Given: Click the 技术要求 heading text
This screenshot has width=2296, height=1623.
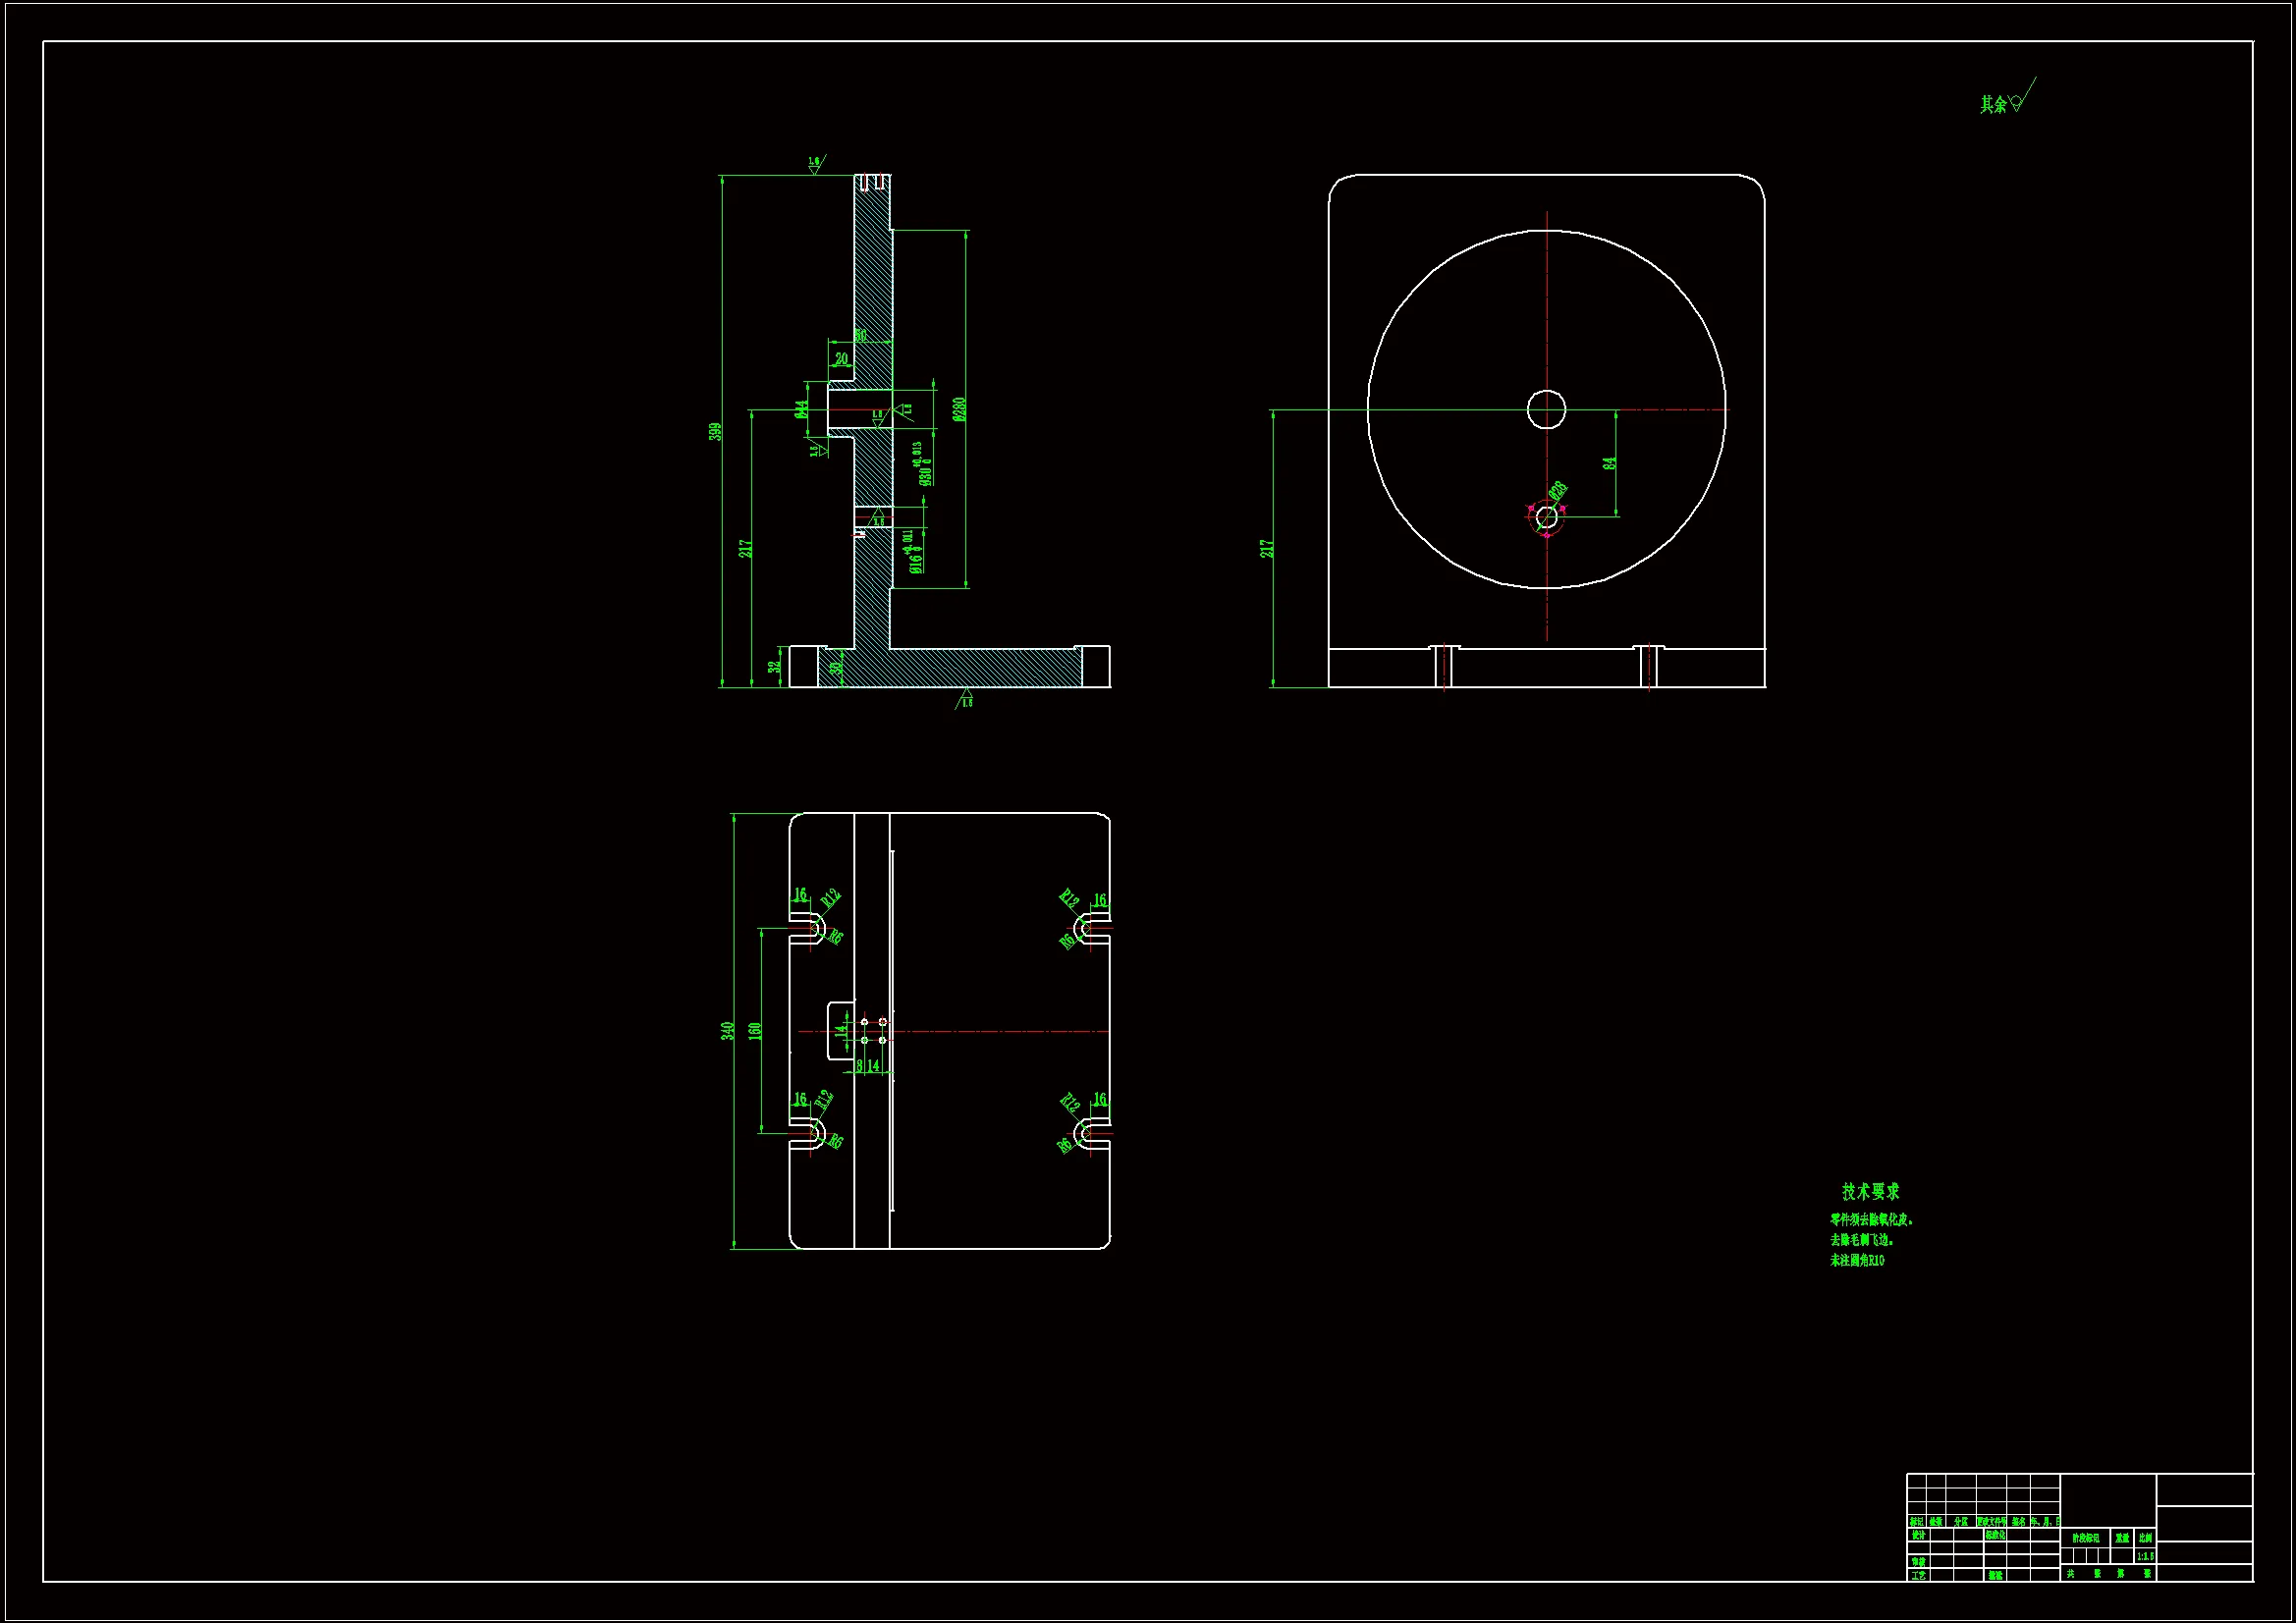Looking at the screenshot, I should click(x=1870, y=1192).
